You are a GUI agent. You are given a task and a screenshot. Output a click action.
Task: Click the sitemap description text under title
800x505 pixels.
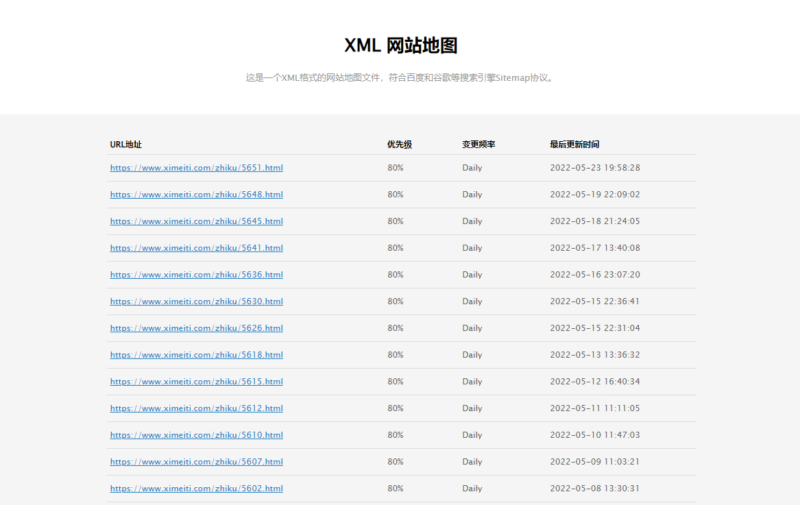pyautogui.click(x=400, y=77)
